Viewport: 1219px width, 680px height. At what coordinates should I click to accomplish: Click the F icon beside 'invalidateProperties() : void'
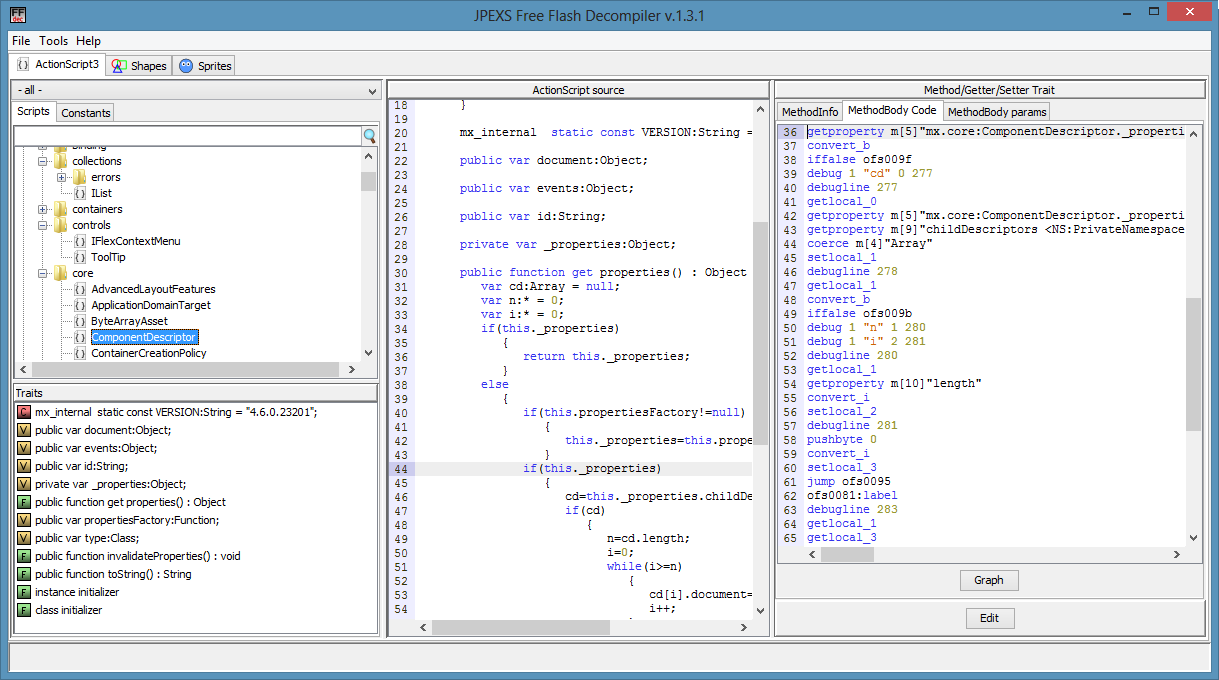click(x=24, y=556)
